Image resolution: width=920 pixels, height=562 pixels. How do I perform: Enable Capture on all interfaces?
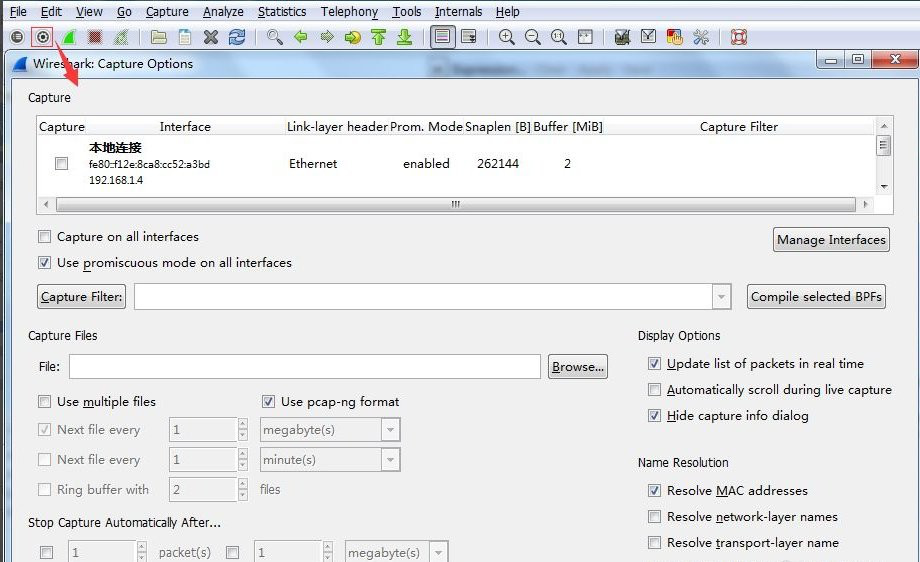tap(44, 237)
